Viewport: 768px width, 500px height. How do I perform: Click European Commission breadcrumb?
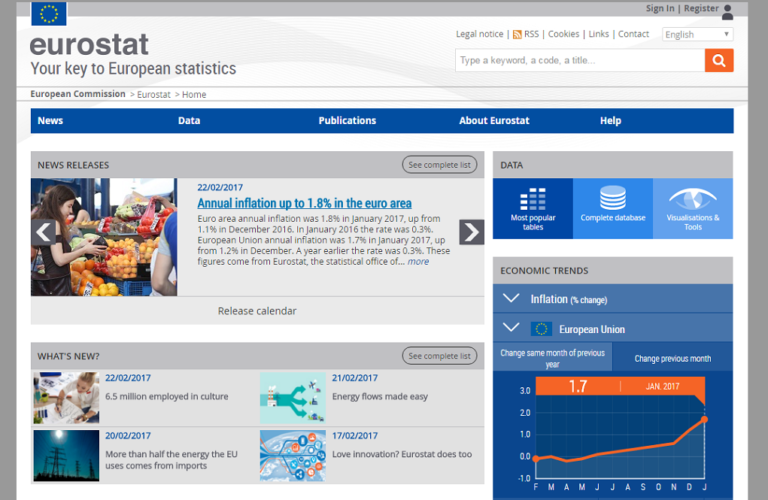tap(78, 94)
